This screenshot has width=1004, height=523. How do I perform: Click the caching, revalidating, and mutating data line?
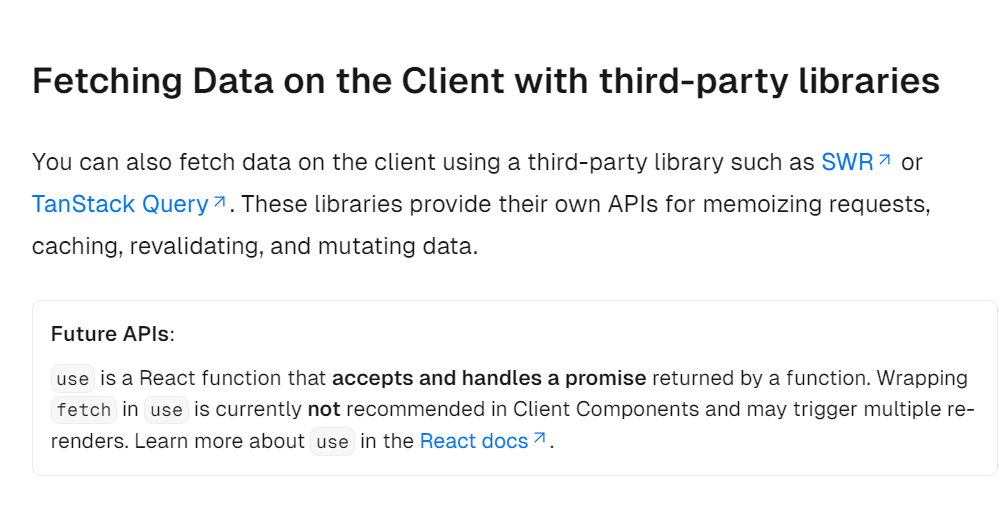click(x=255, y=246)
